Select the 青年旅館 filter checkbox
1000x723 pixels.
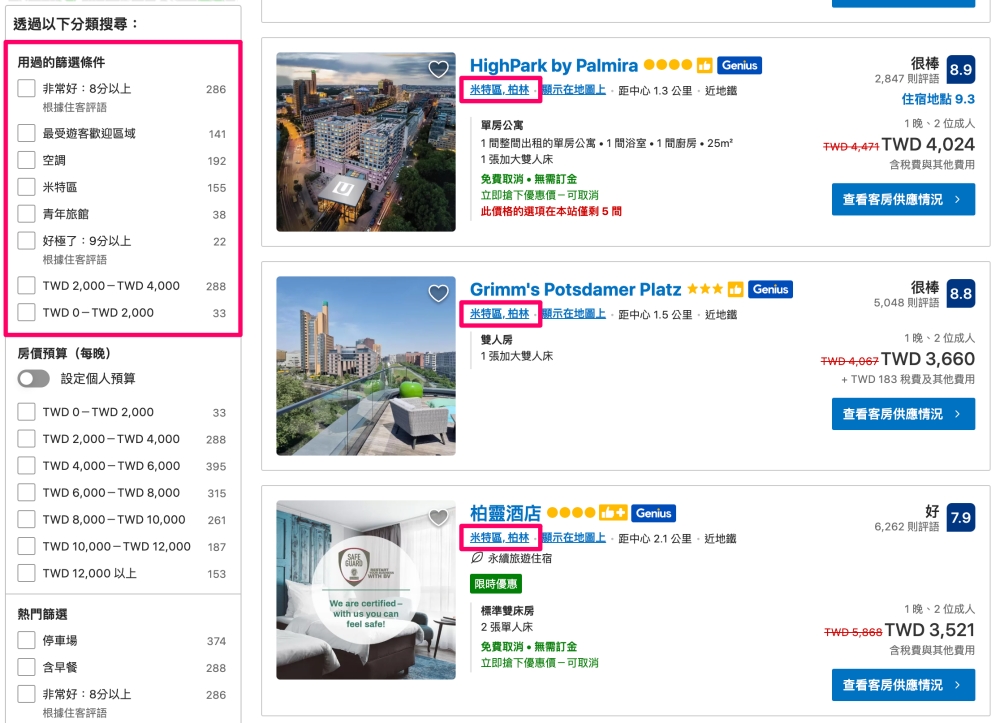(26, 214)
